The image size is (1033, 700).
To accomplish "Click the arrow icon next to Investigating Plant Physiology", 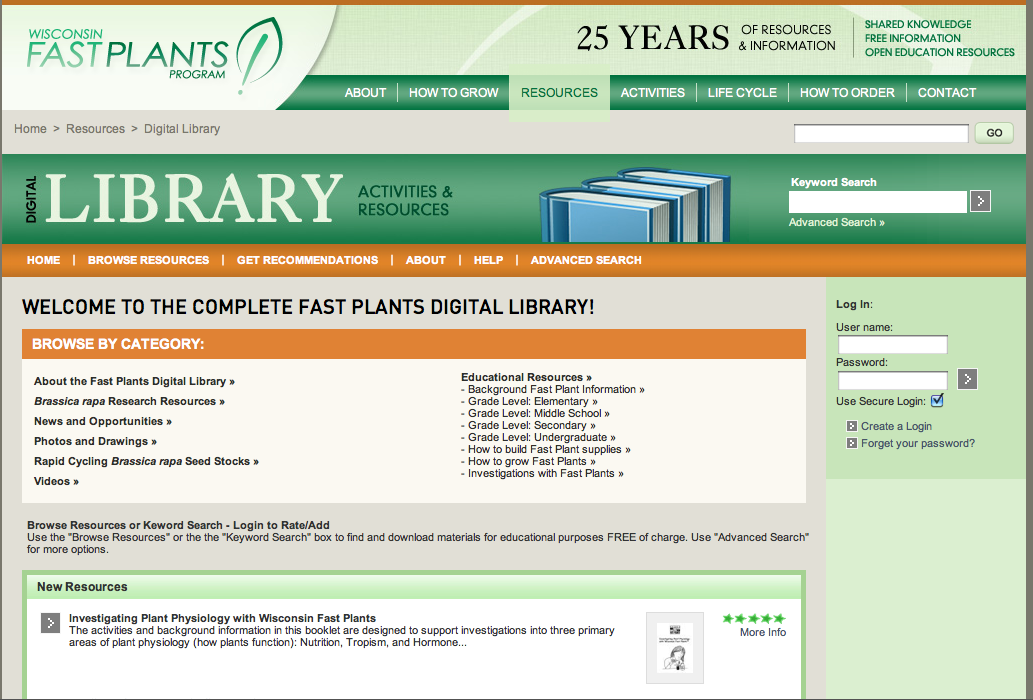I will [51, 623].
